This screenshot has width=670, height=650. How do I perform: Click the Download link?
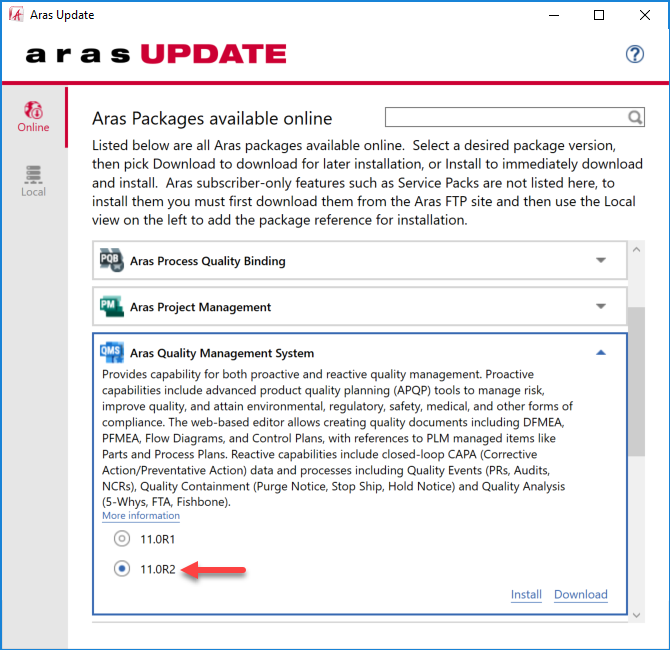click(580, 594)
